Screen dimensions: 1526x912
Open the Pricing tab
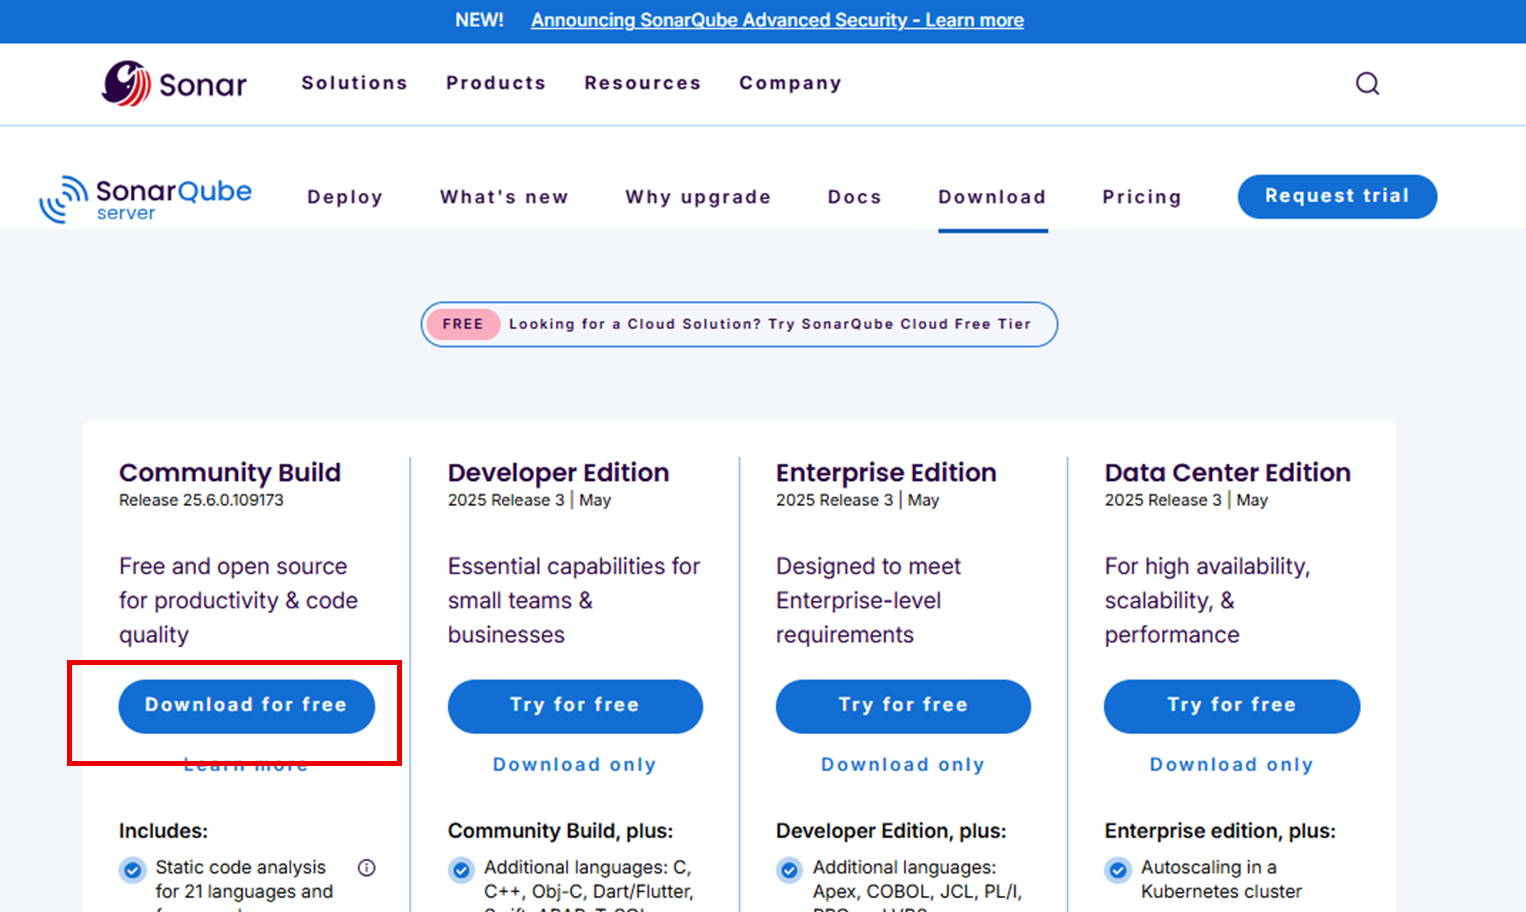(x=1142, y=197)
